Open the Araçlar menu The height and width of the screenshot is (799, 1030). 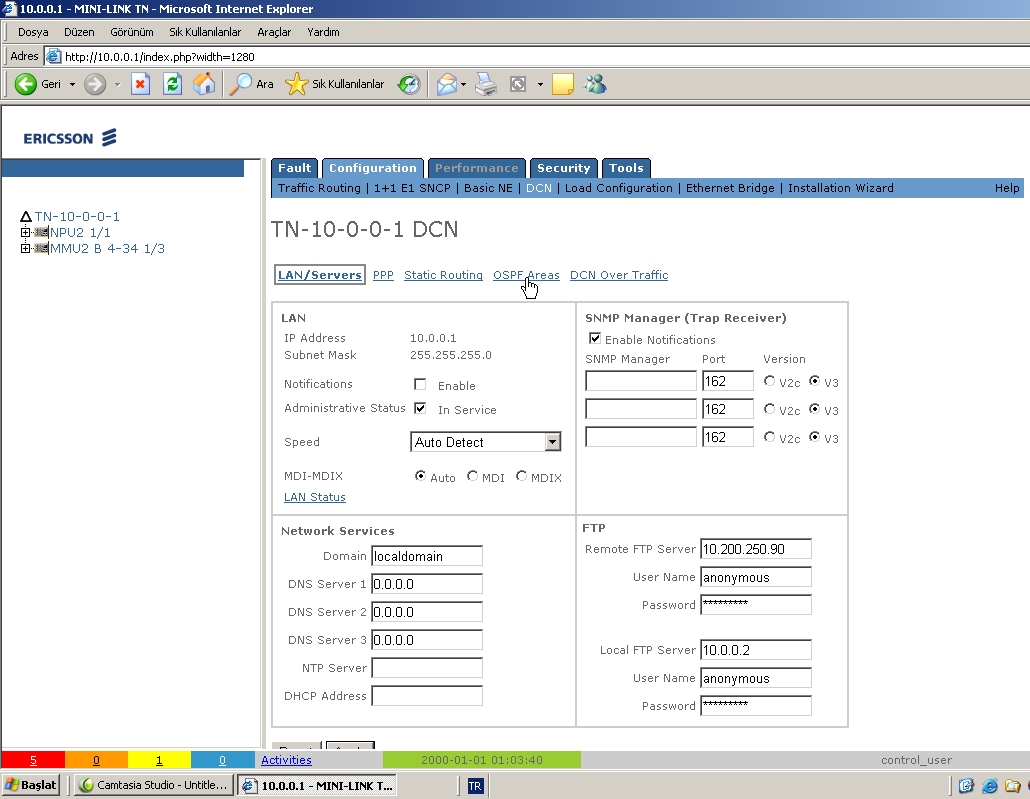[274, 32]
